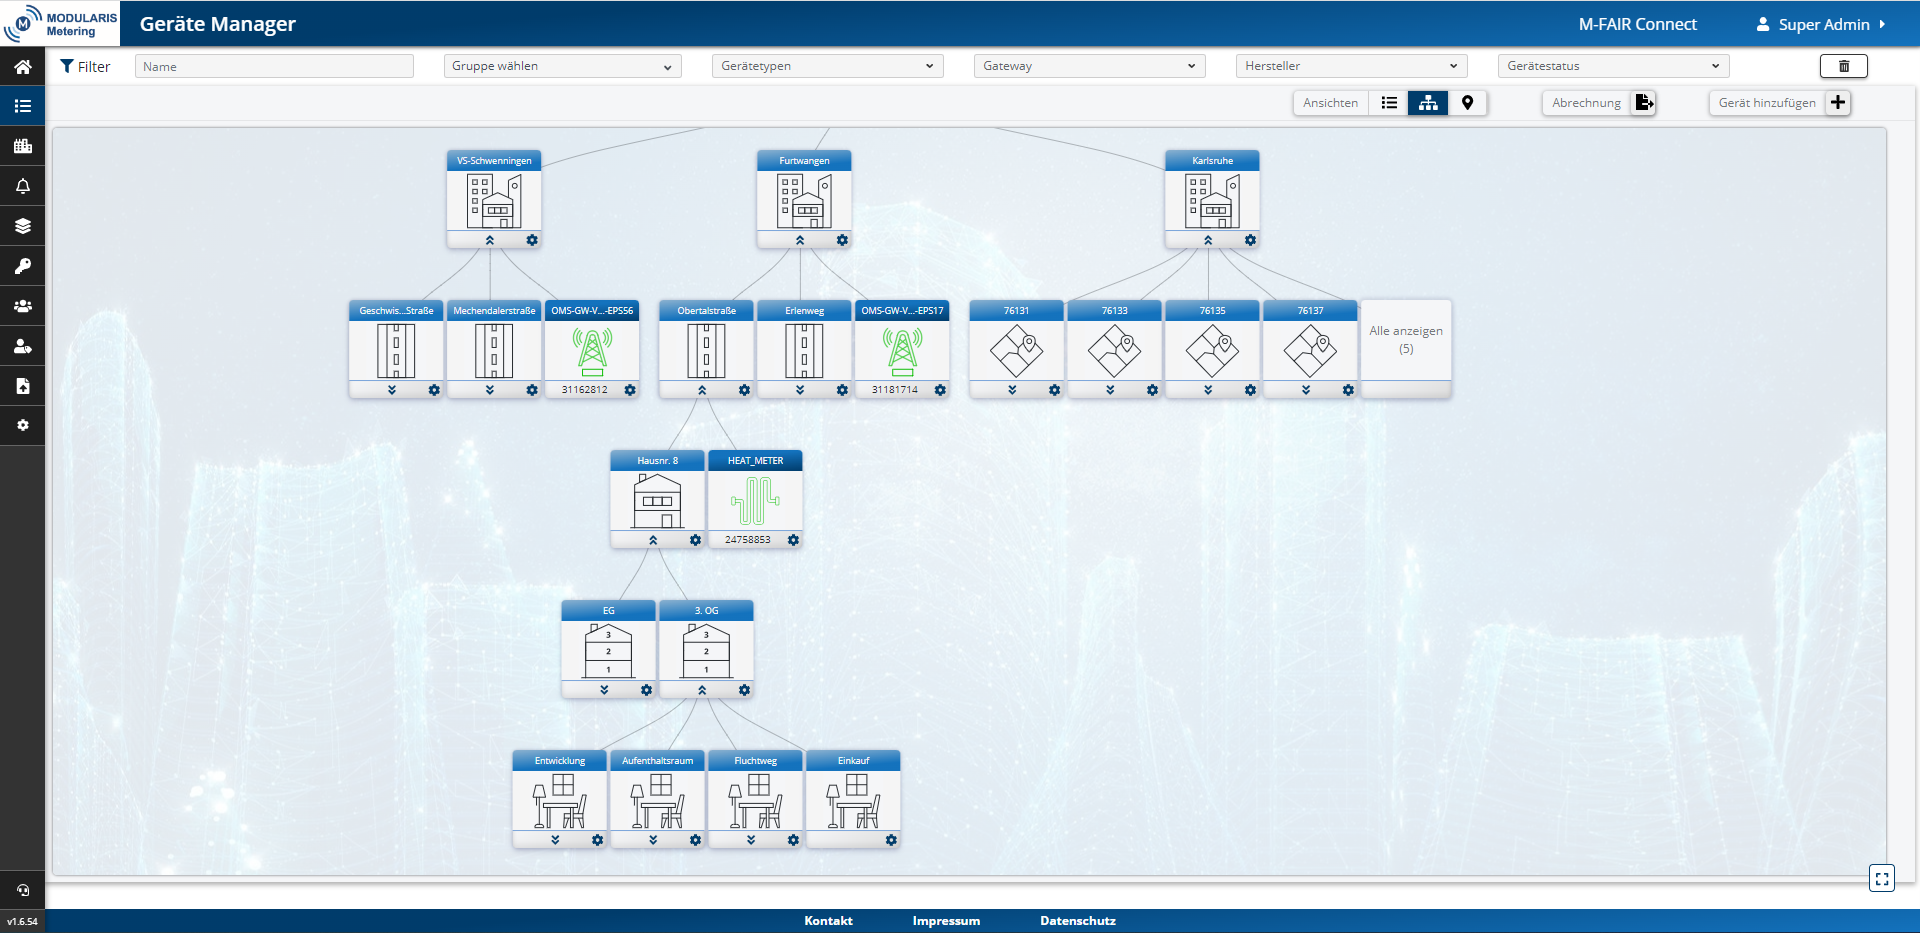
Task: Open the user groups sidebar icon
Action: pos(22,306)
